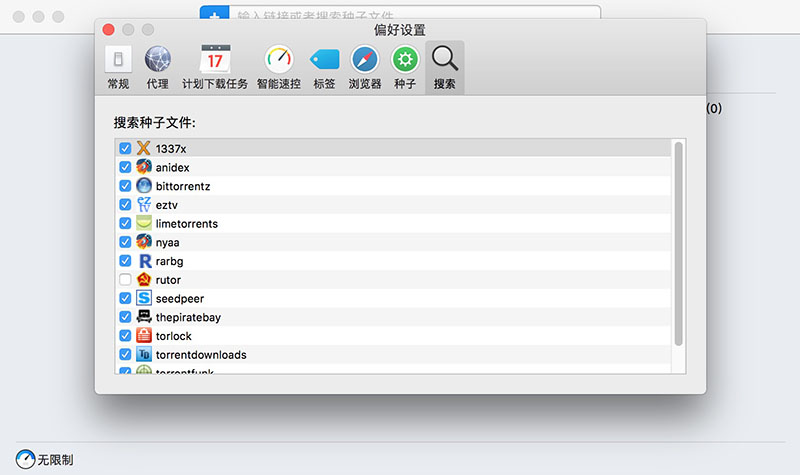Open the 标签 tags preferences pane
The image size is (800, 475).
tap(324, 68)
